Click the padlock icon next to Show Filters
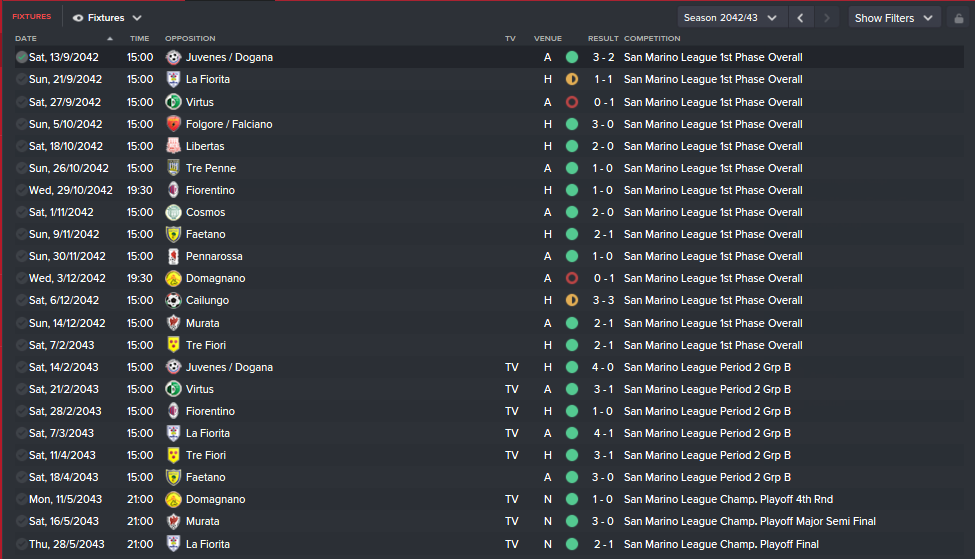 click(x=959, y=18)
